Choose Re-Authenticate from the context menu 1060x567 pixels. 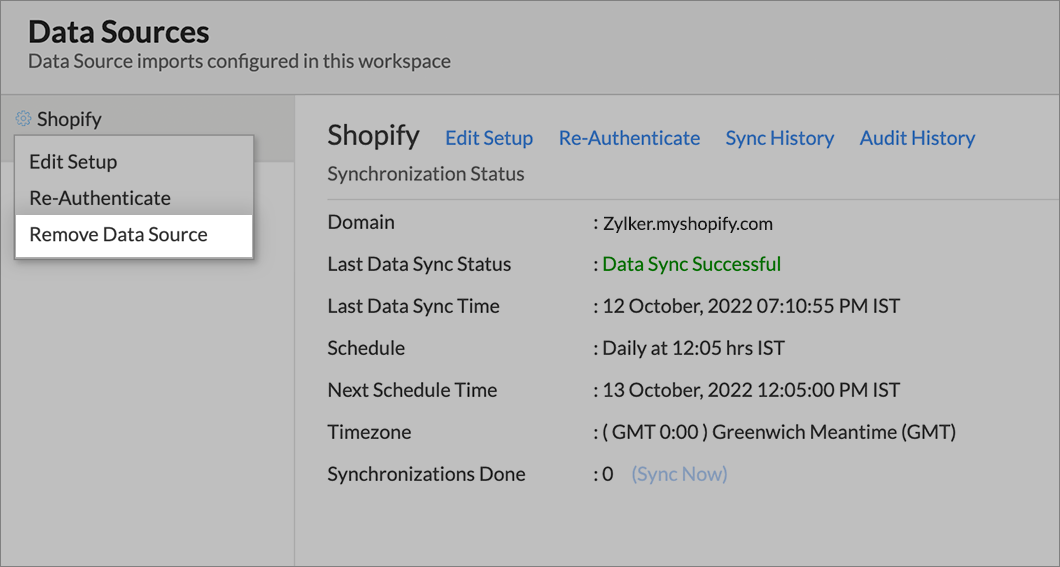100,198
